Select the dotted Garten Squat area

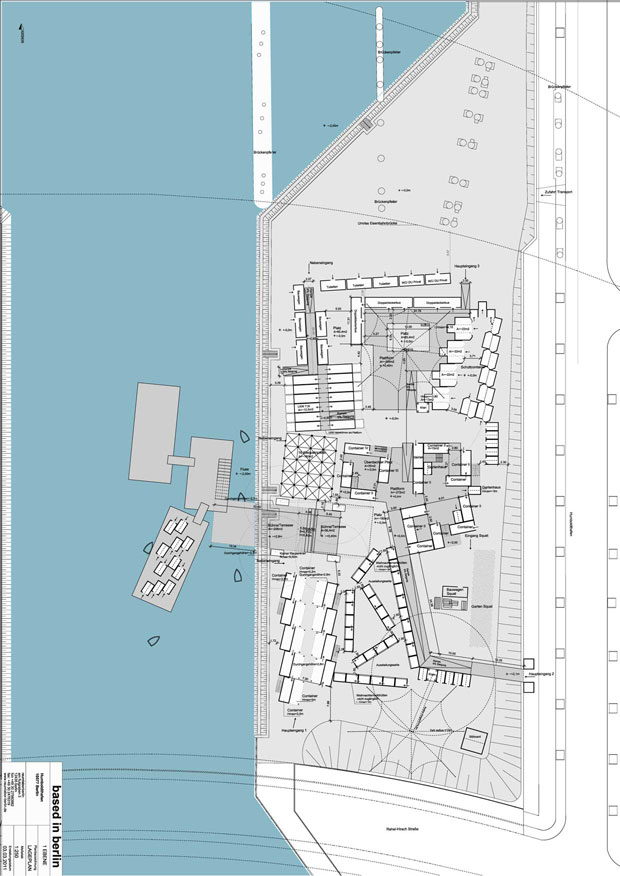[481, 590]
